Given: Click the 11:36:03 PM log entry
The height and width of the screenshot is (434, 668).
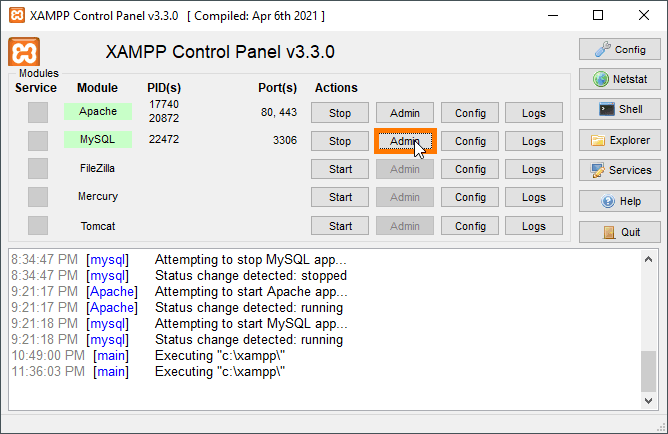Looking at the screenshot, I should coord(148,371).
